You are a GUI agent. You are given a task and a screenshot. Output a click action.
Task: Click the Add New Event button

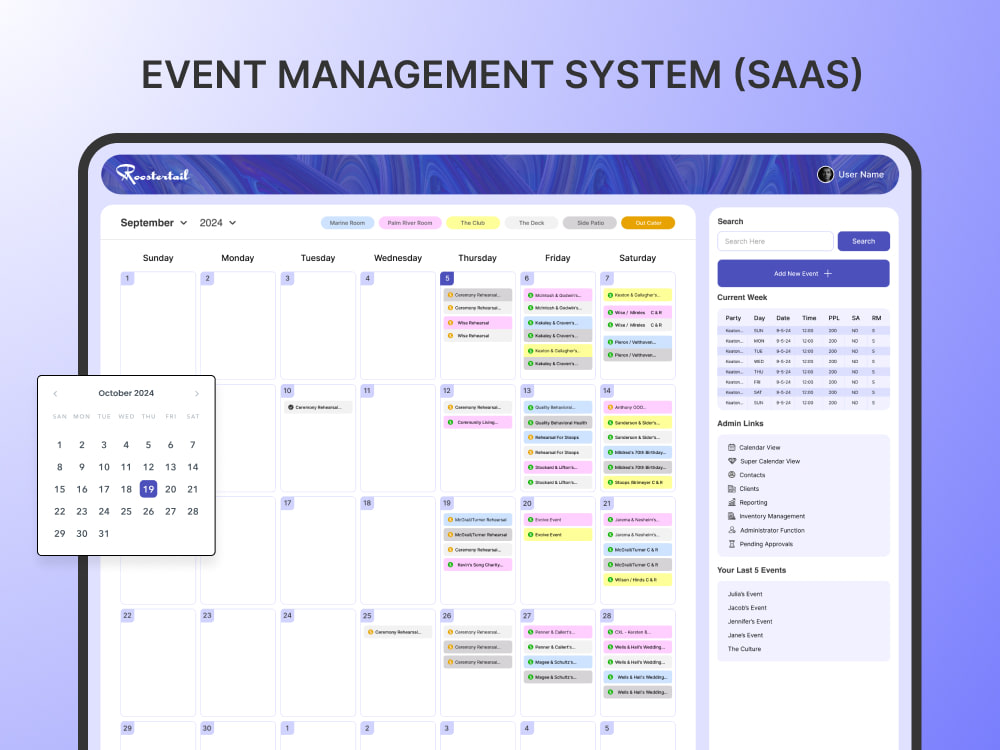803,274
